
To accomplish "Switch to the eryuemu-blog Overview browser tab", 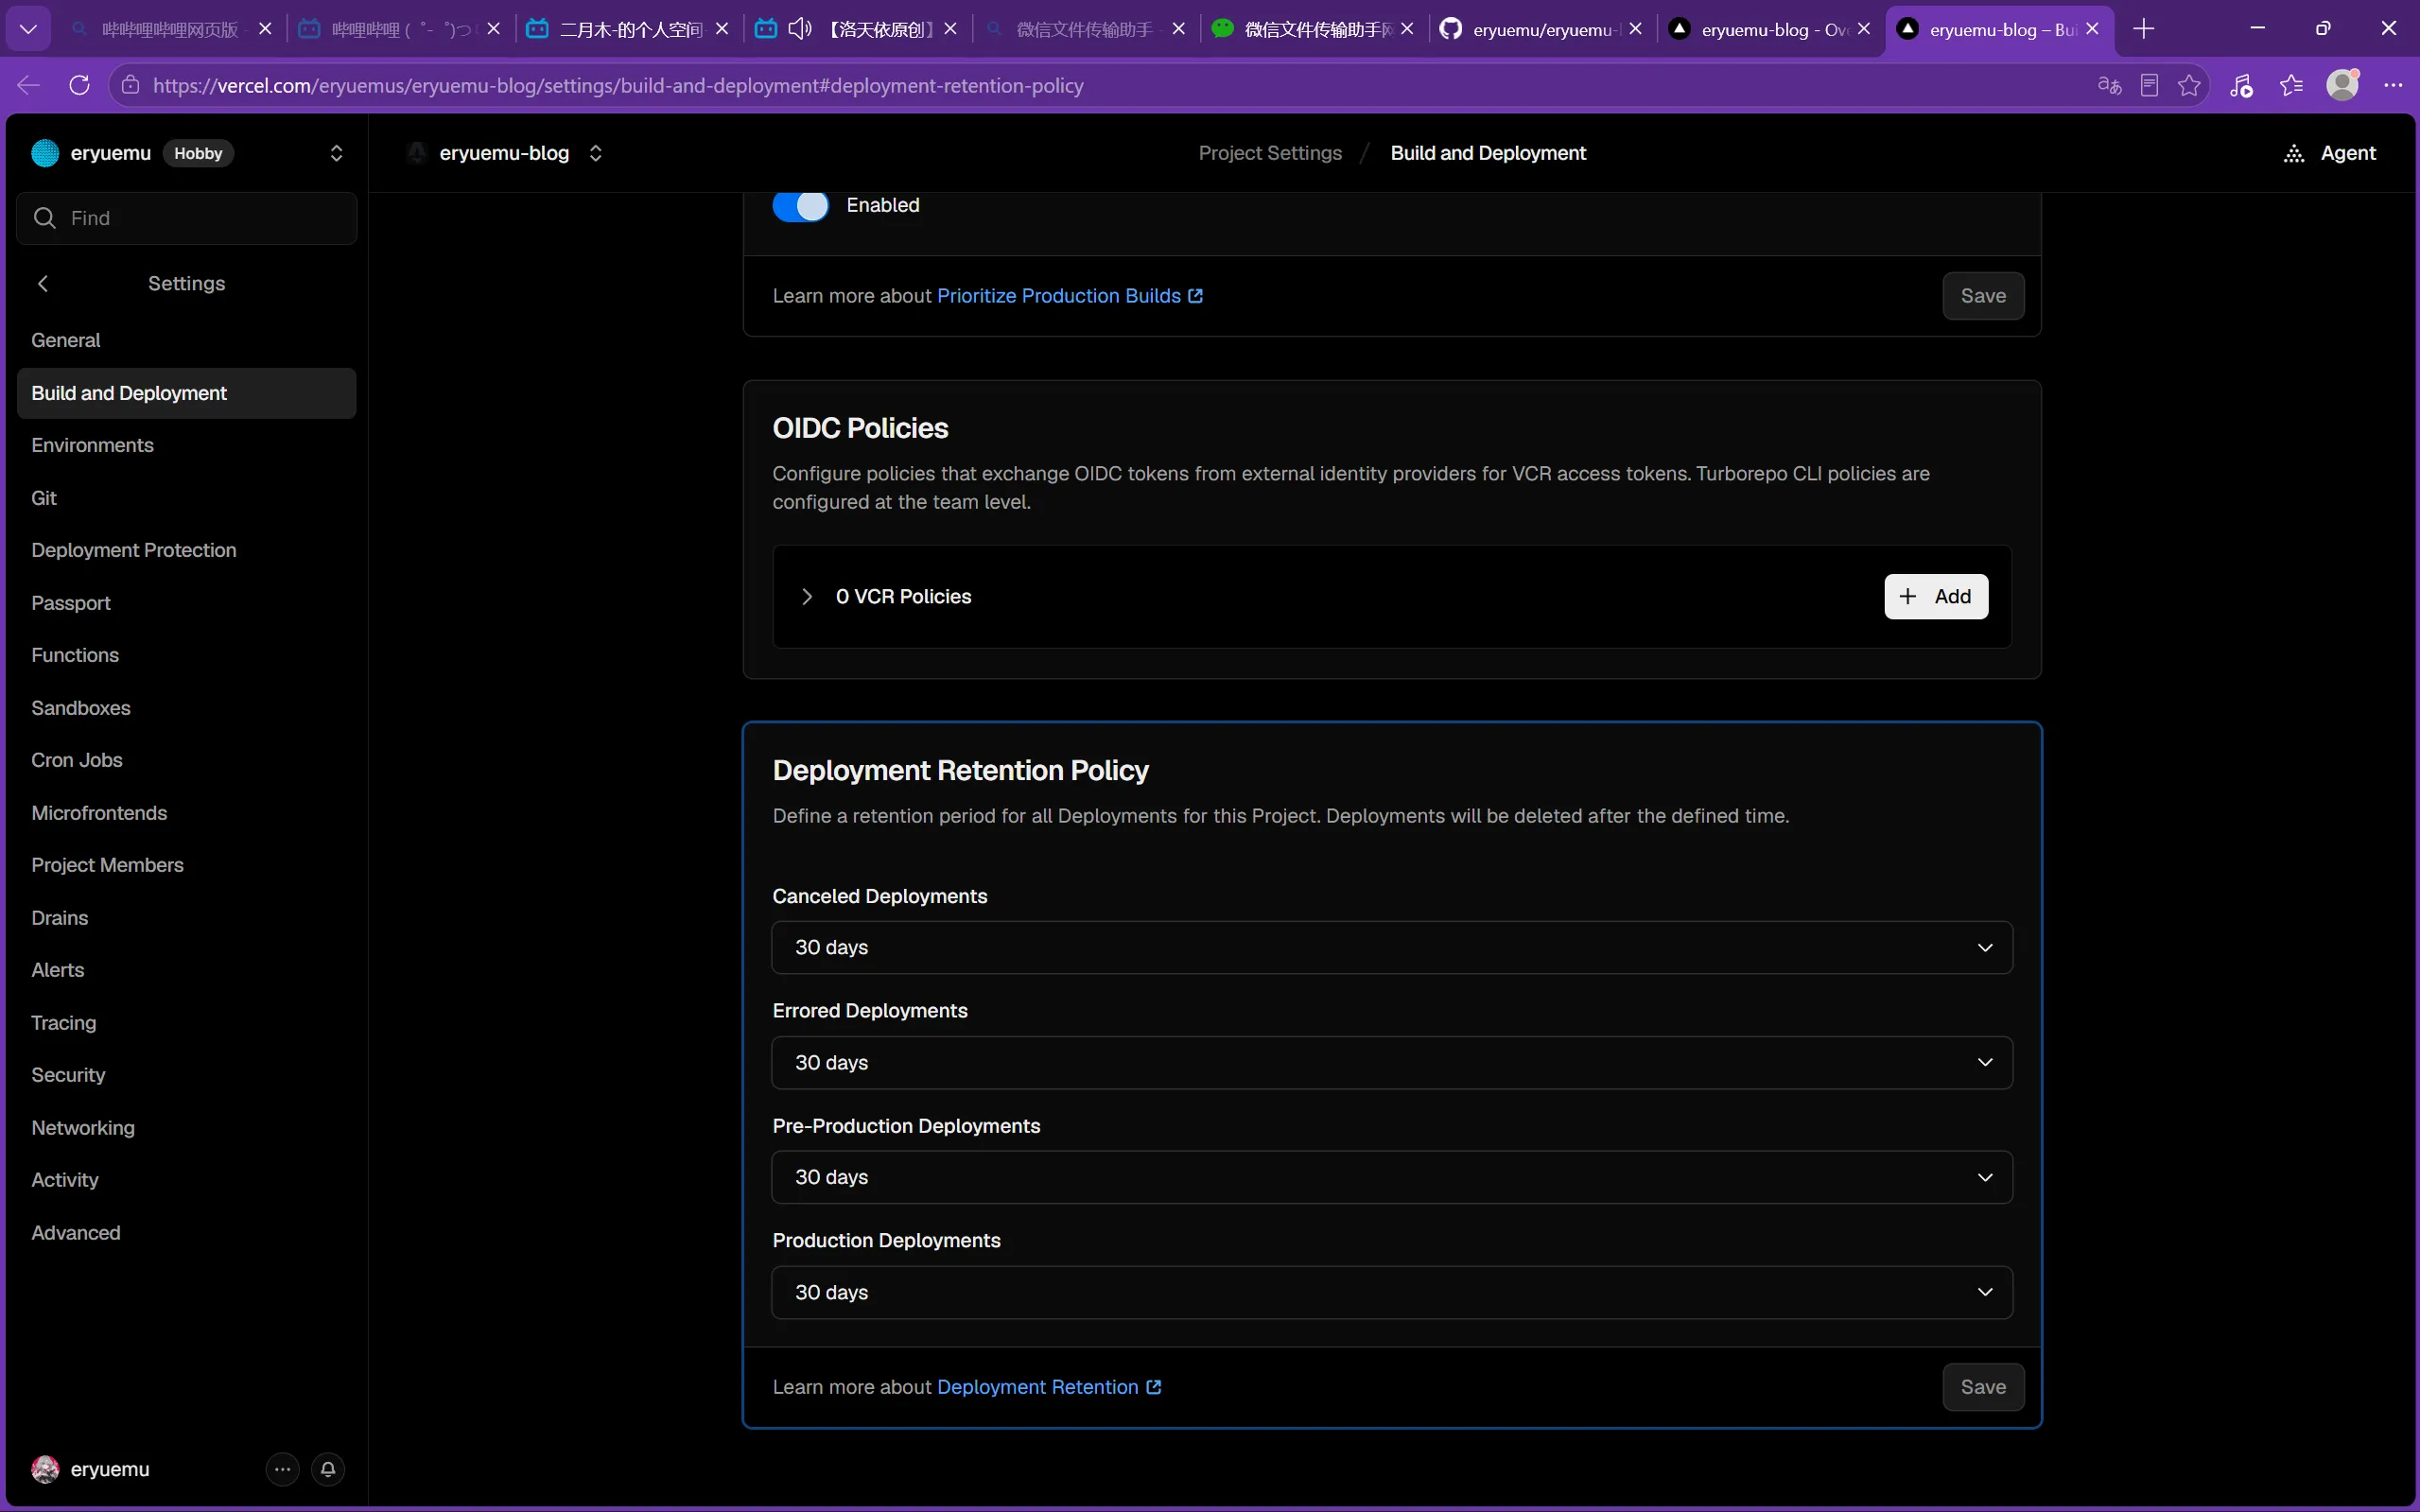I will [1770, 29].
